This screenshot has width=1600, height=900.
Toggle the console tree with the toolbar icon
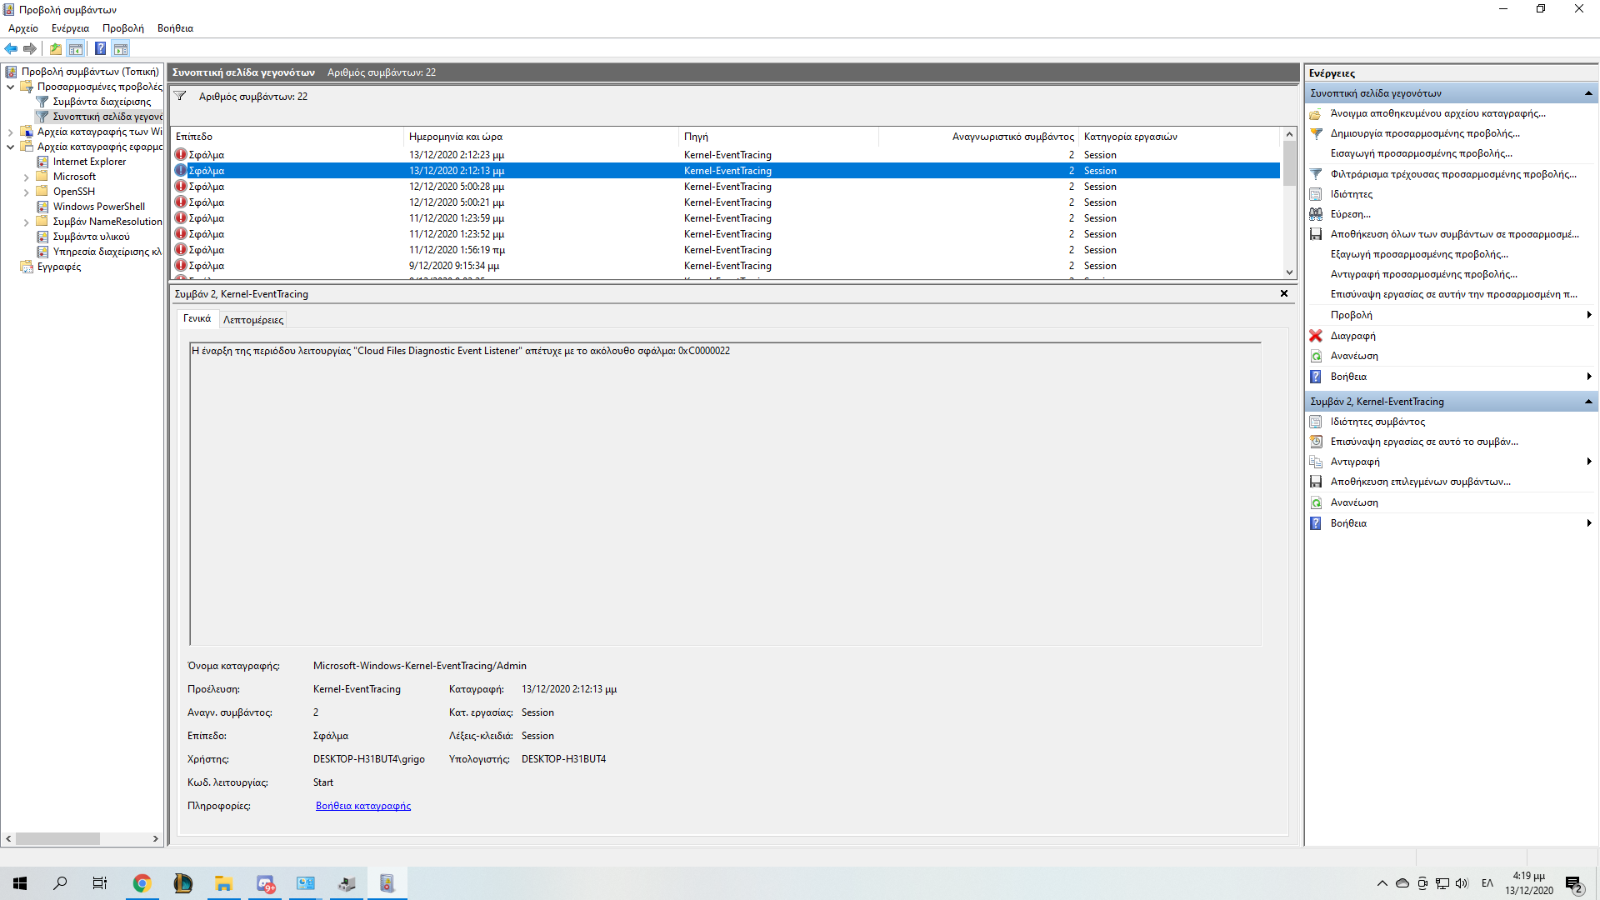pyautogui.click(x=76, y=48)
